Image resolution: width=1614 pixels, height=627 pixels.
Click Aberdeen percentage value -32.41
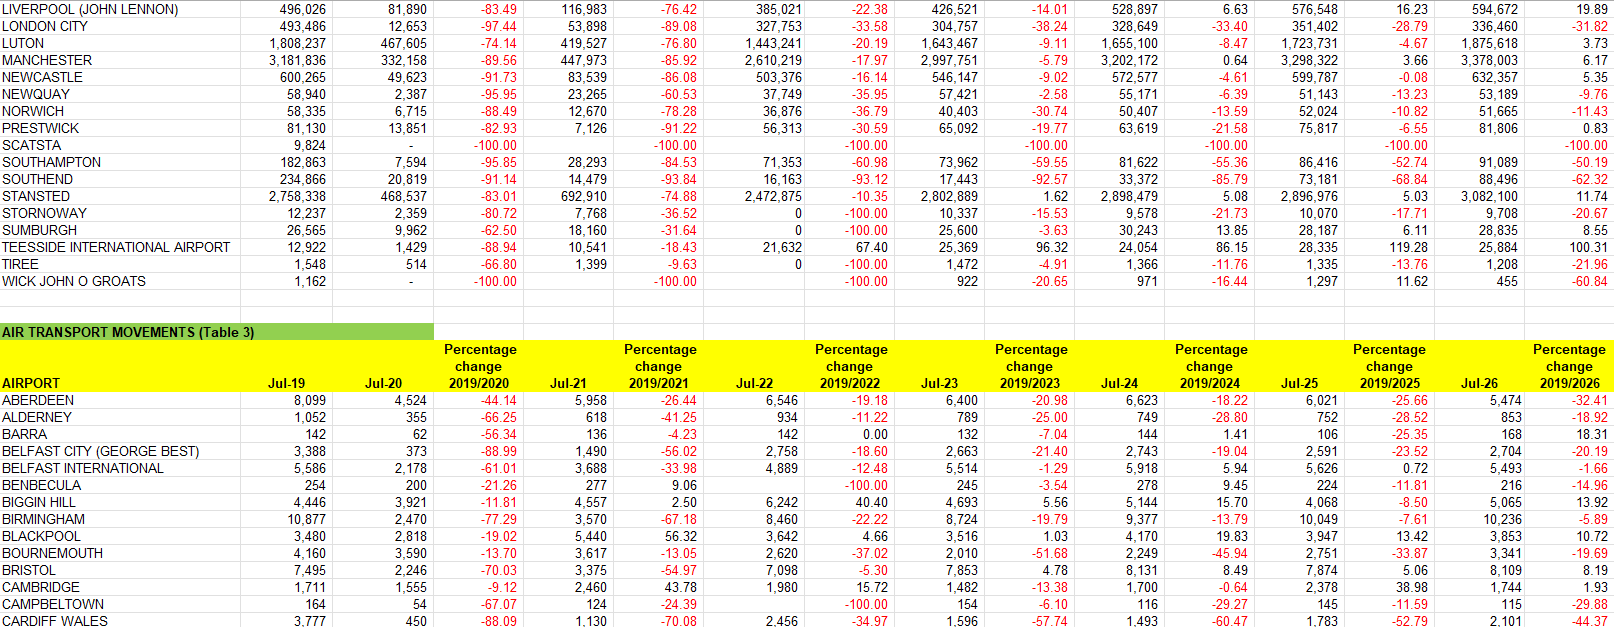point(1590,400)
